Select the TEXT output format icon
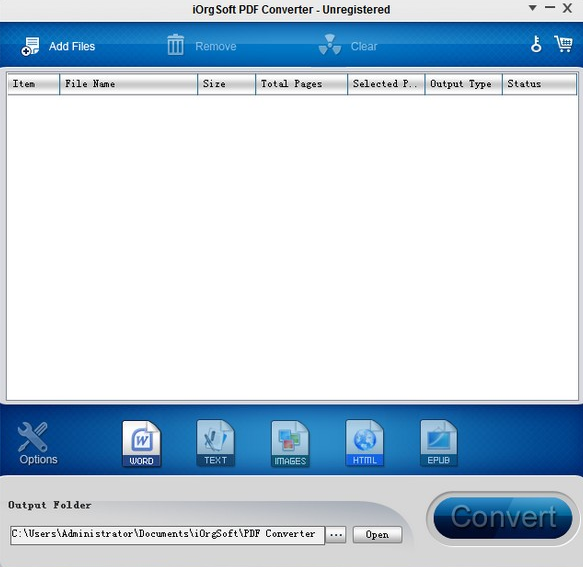This screenshot has width=583, height=567. click(x=215, y=443)
